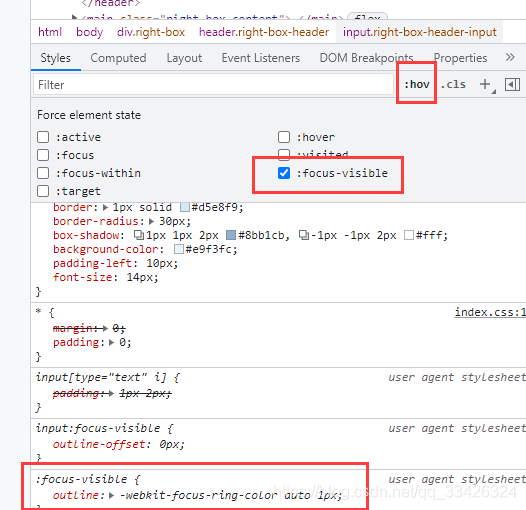This screenshot has width=526, height=510.
Task: Expand the outline shorthand property
Action: click(112, 495)
